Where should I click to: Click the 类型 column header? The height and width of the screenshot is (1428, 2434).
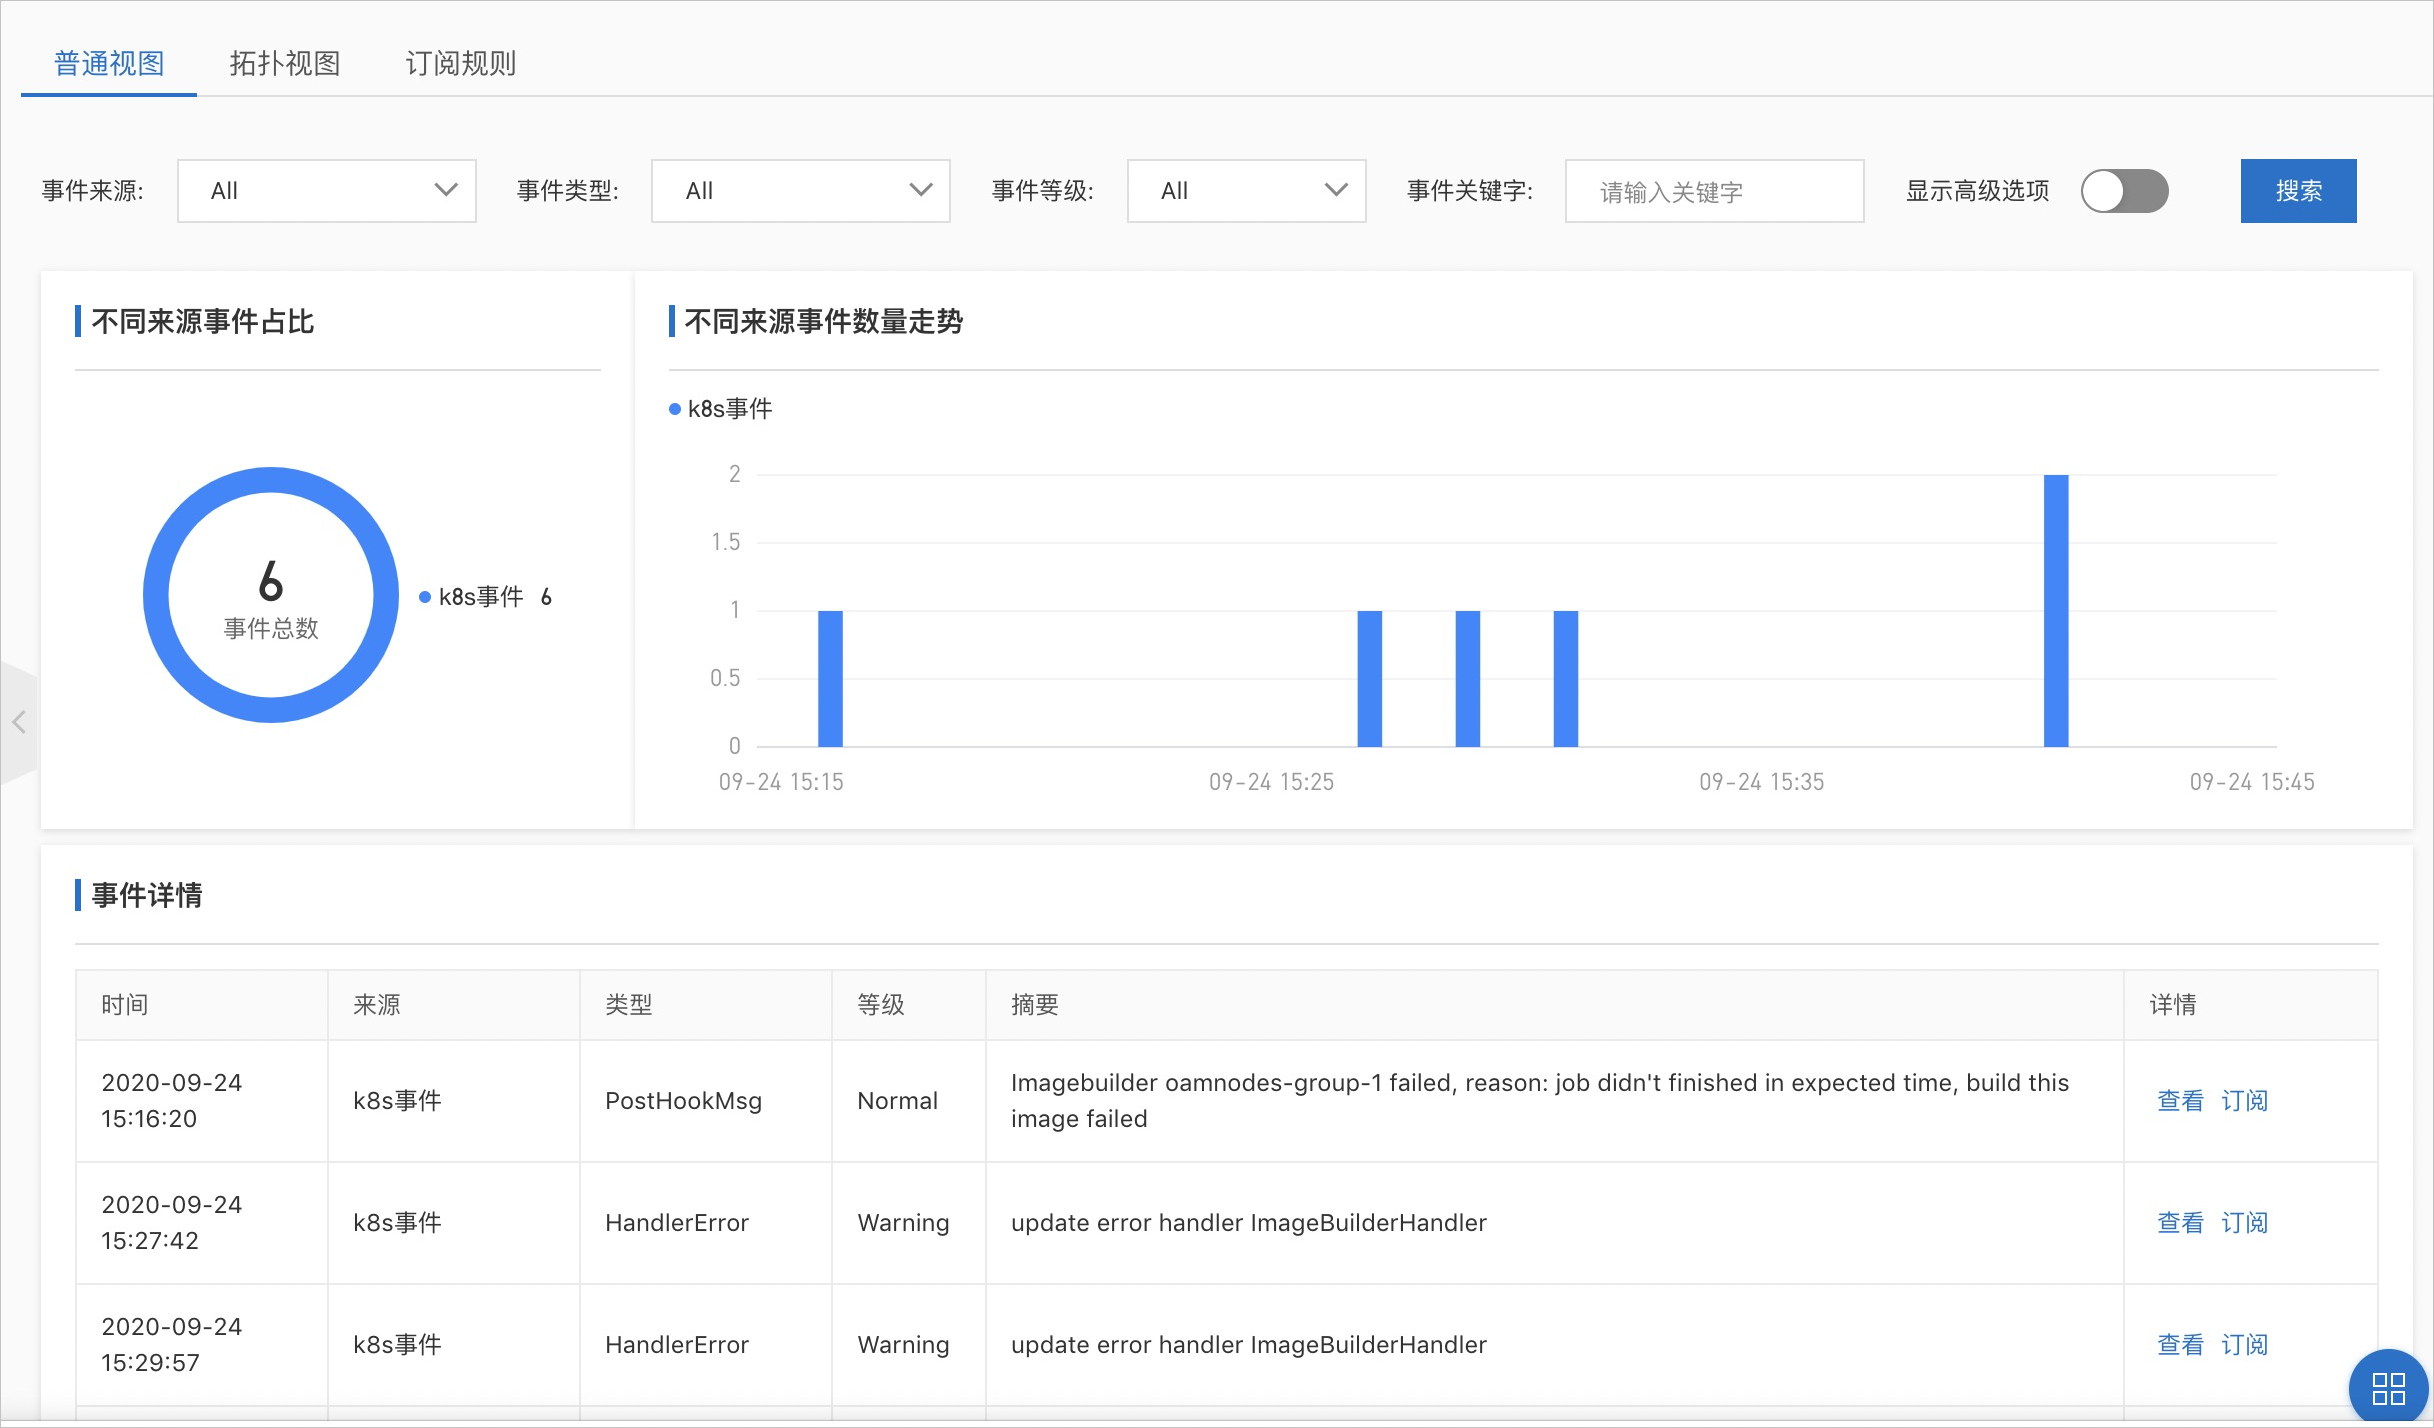tap(706, 1005)
